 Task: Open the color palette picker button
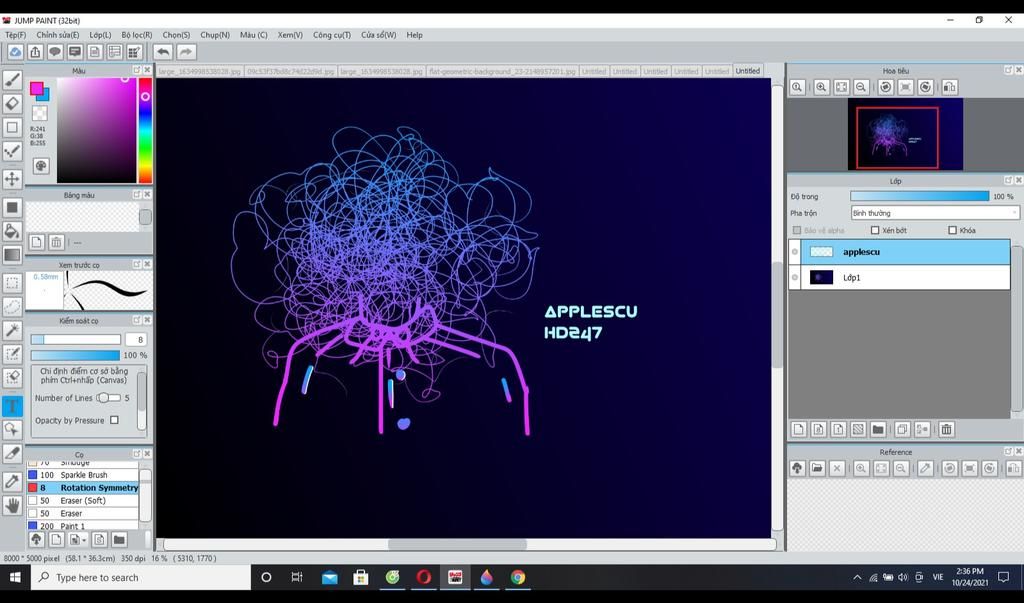coord(40,166)
